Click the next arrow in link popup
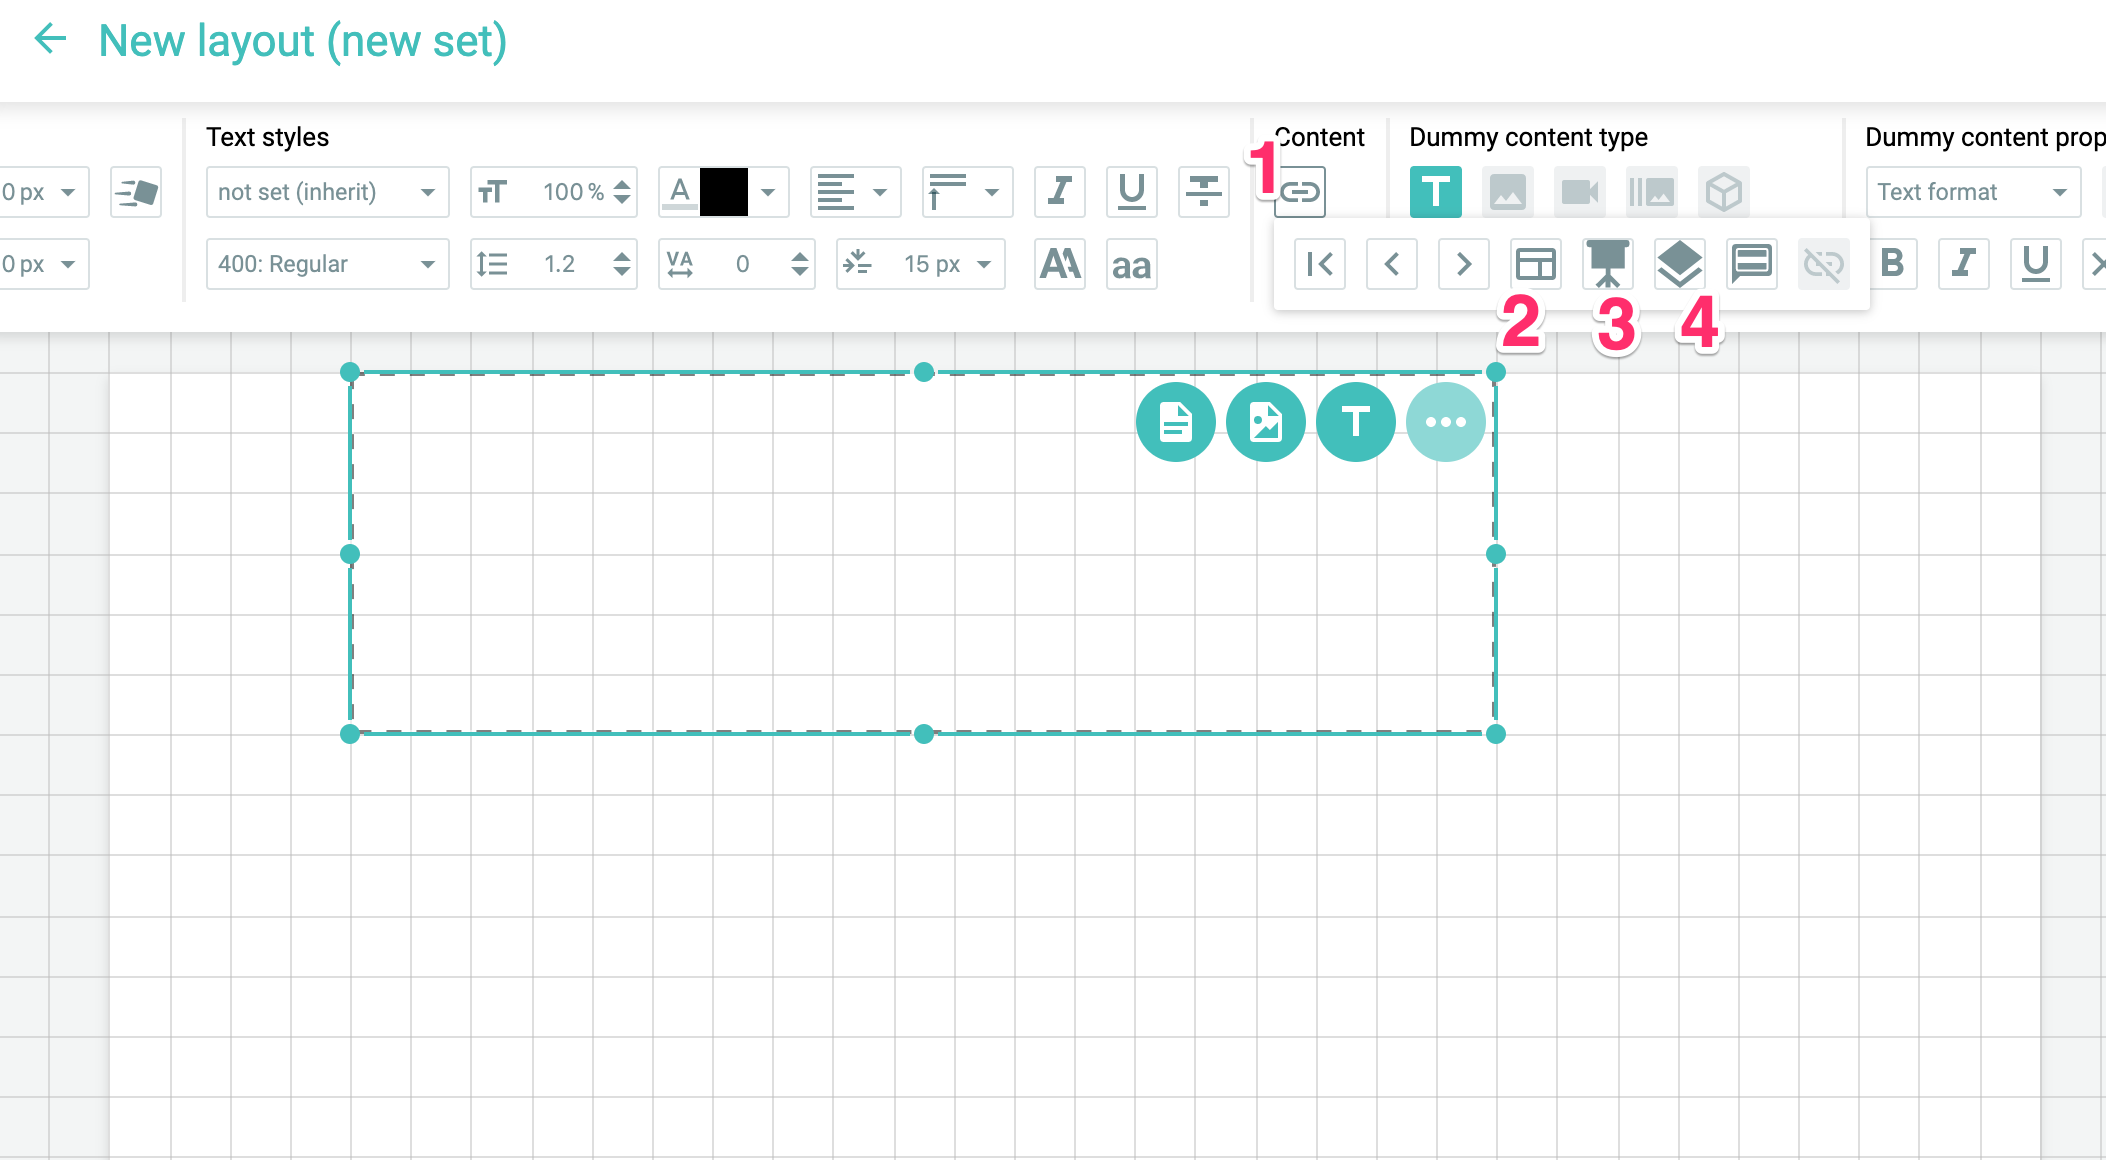The width and height of the screenshot is (2106, 1160). click(x=1463, y=264)
